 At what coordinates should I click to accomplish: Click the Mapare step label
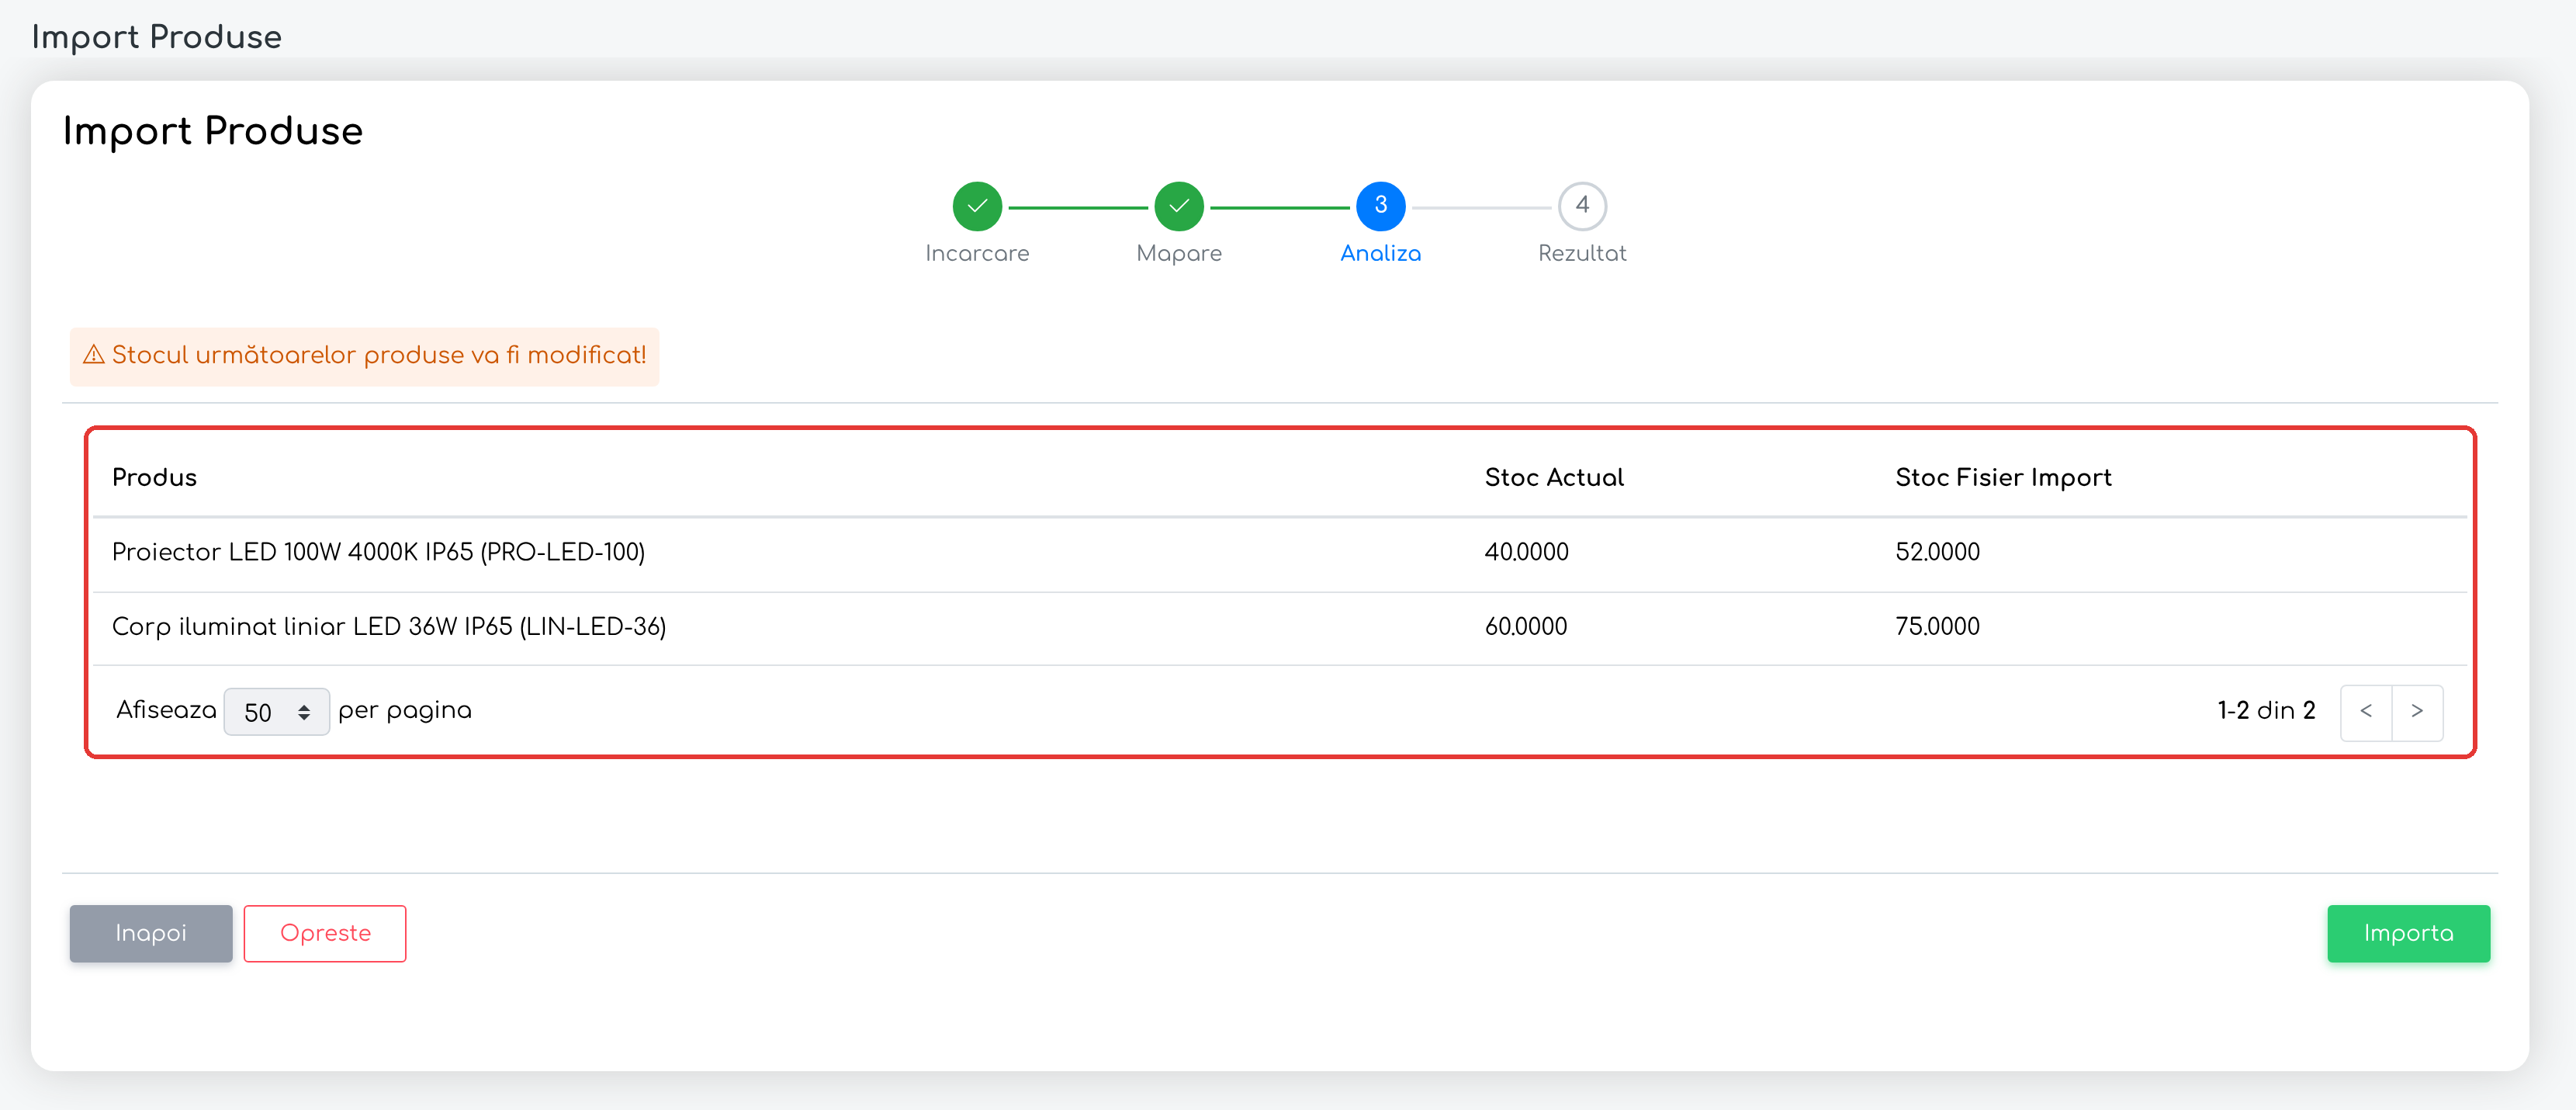(1179, 254)
